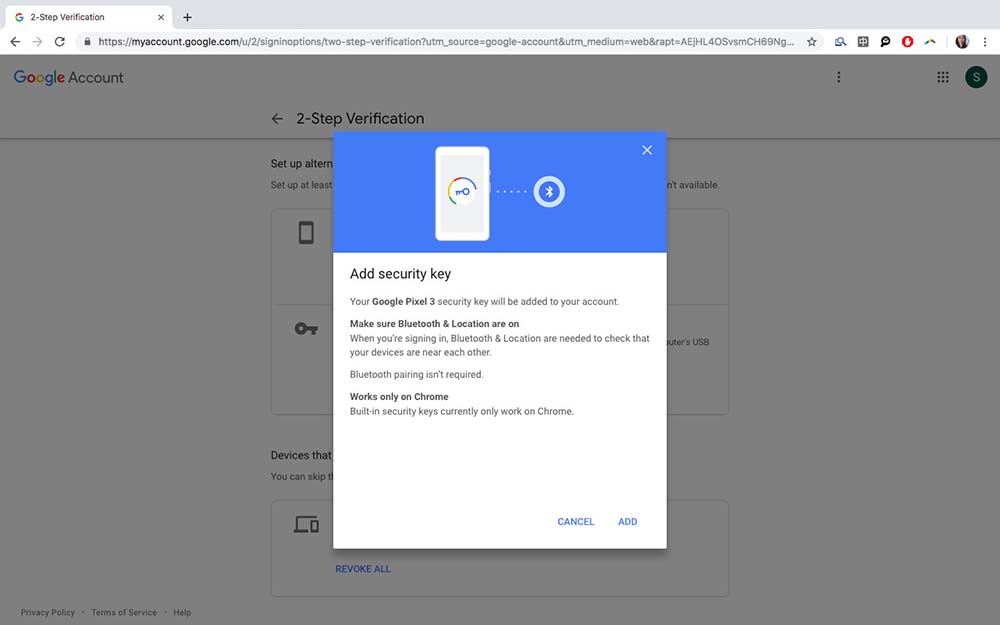Screen dimensions: 1000x625
Task: Open the Help link in the footer
Action: tap(182, 612)
